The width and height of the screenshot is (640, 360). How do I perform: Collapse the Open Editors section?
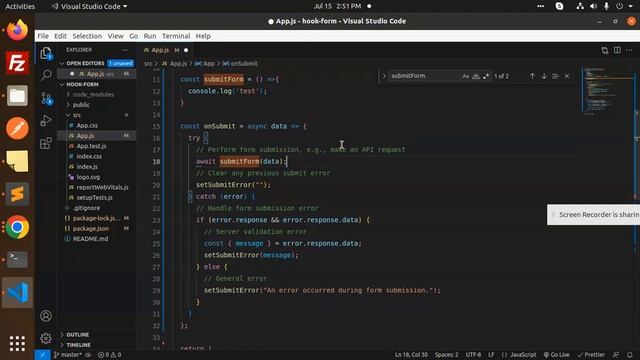pyautogui.click(x=85, y=63)
